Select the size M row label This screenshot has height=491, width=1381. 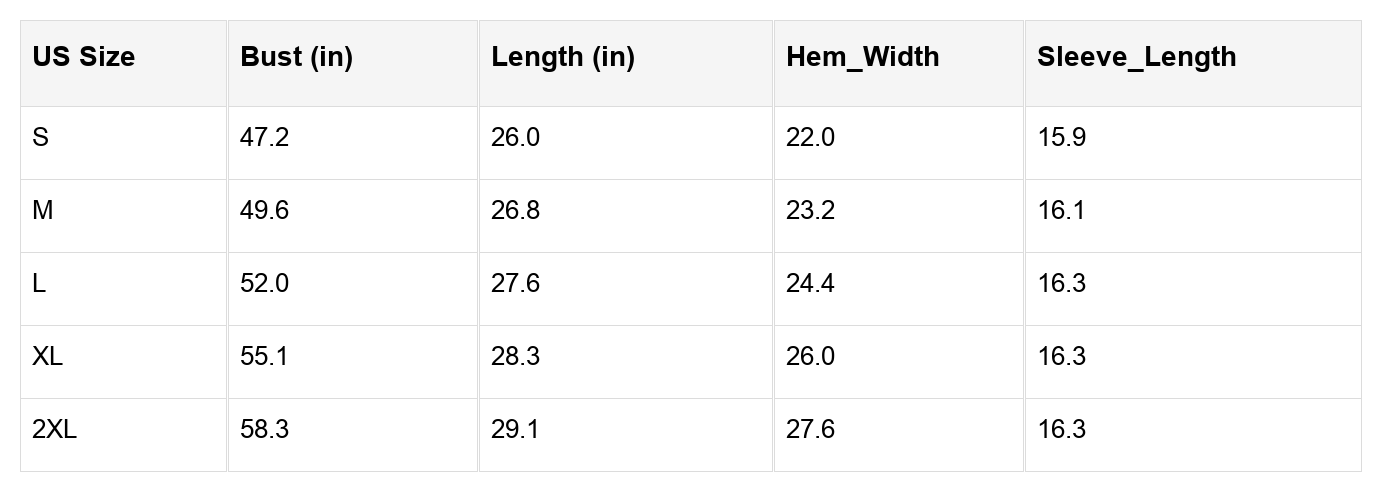click(x=42, y=210)
